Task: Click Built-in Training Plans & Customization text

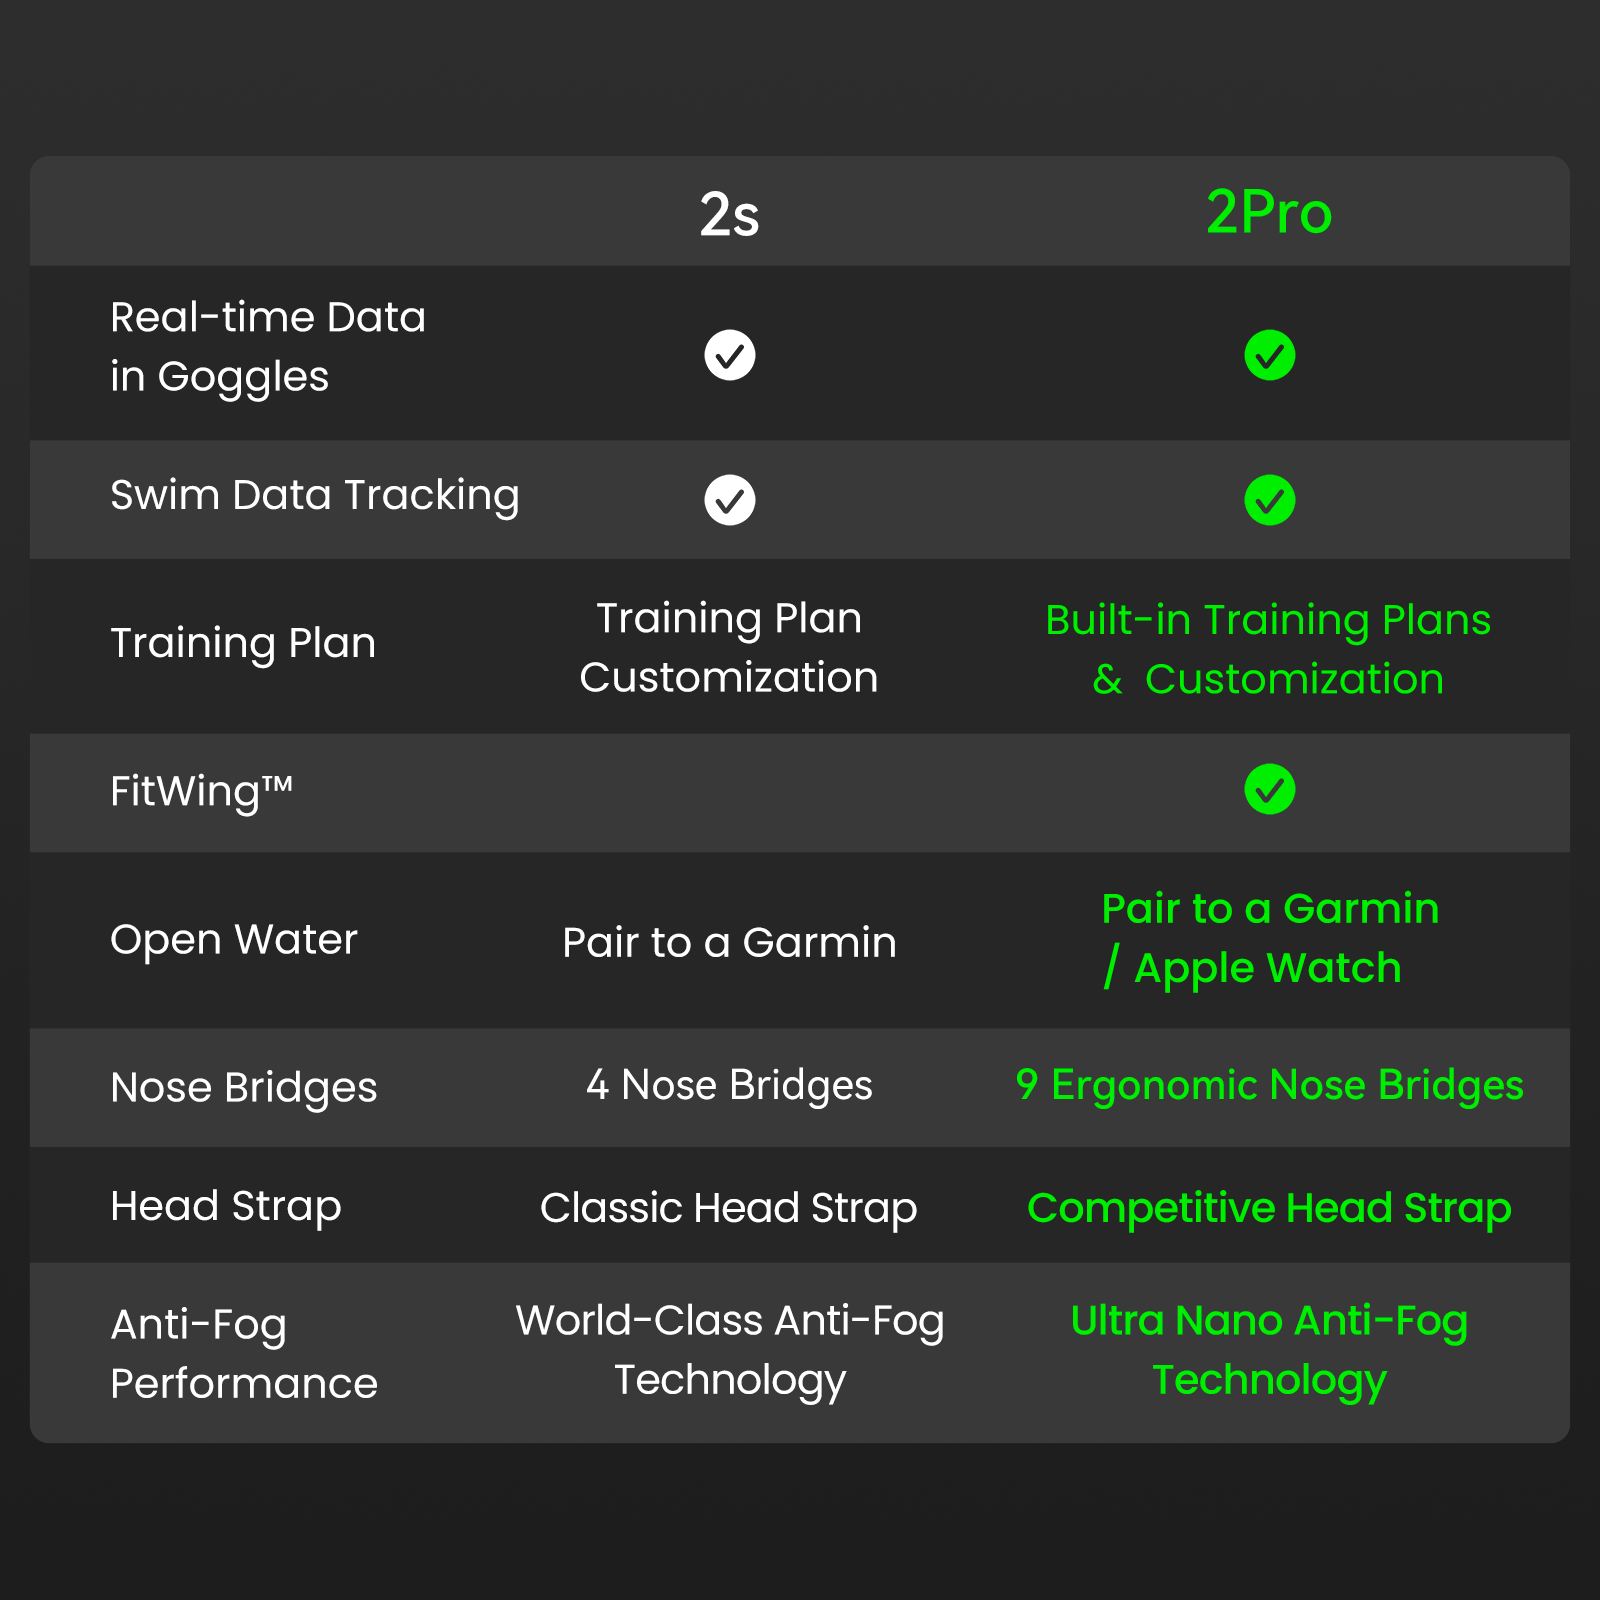Action: 1268,649
